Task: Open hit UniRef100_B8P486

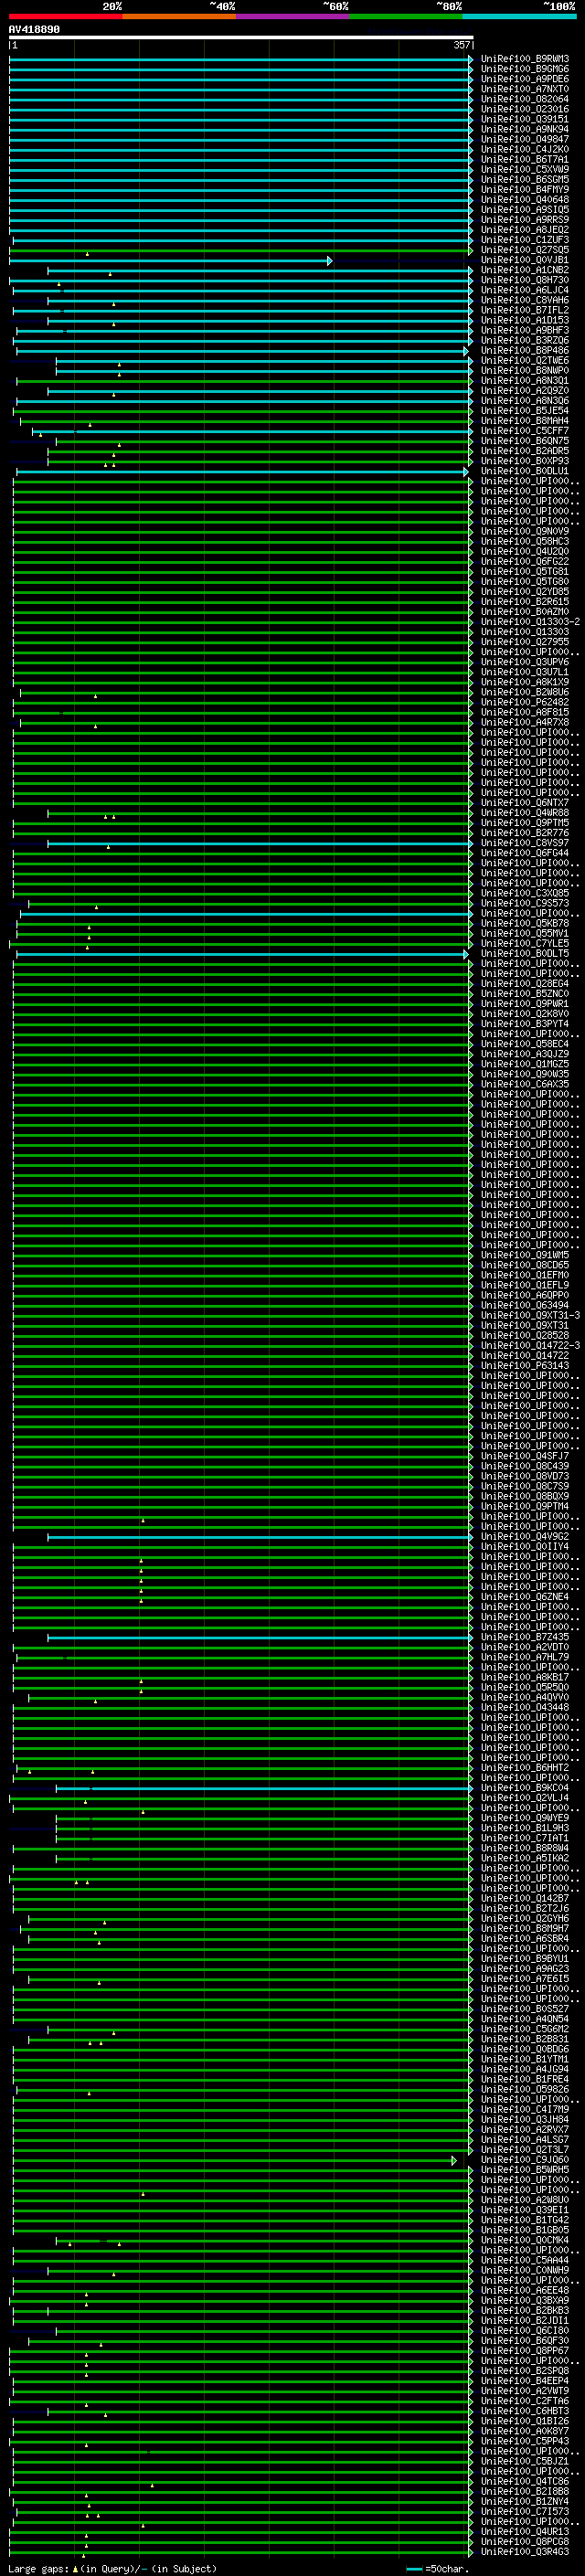Action: 525,350
